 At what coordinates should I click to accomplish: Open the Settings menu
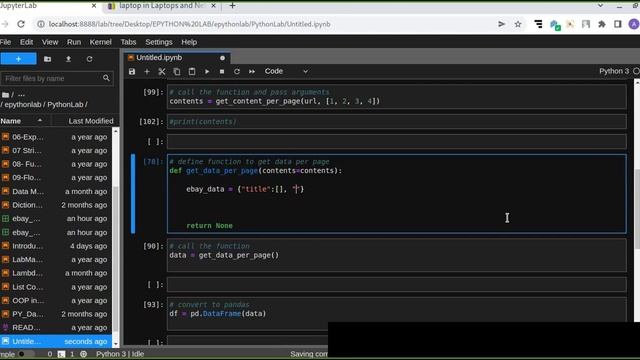click(159, 42)
